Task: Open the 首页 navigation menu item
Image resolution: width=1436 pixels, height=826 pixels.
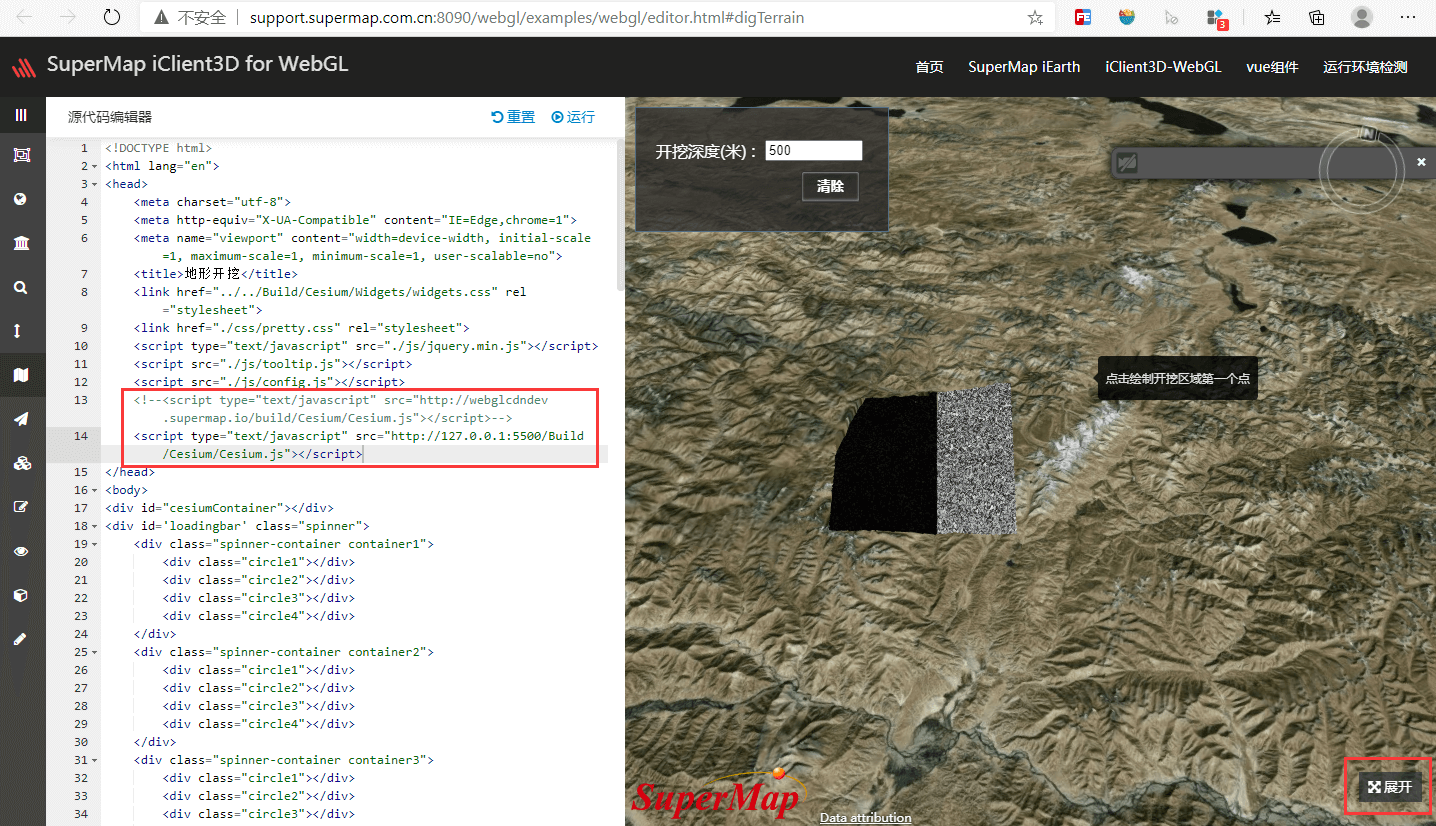Action: click(929, 67)
